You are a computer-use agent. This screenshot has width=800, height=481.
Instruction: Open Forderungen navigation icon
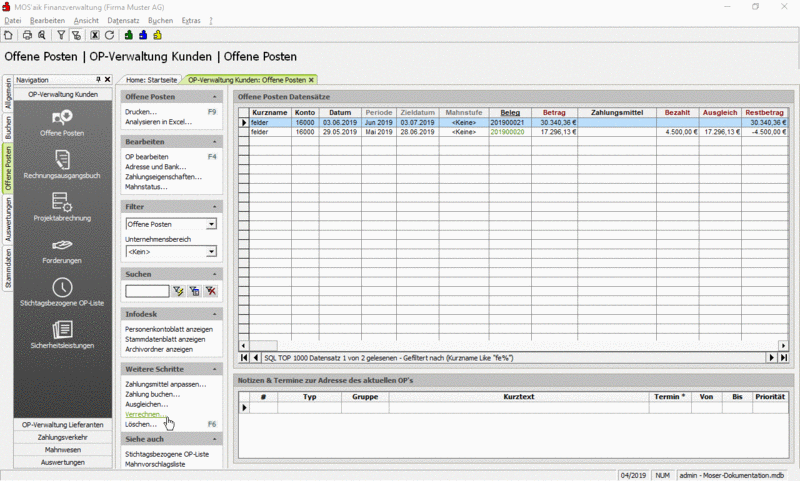tap(62, 251)
